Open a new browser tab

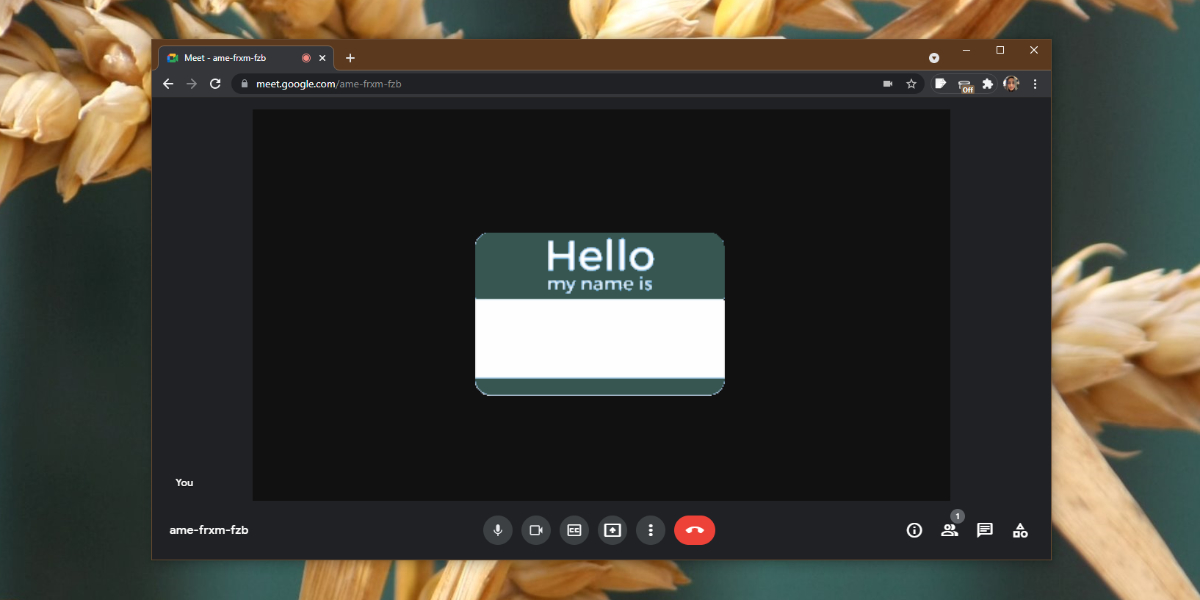(350, 58)
